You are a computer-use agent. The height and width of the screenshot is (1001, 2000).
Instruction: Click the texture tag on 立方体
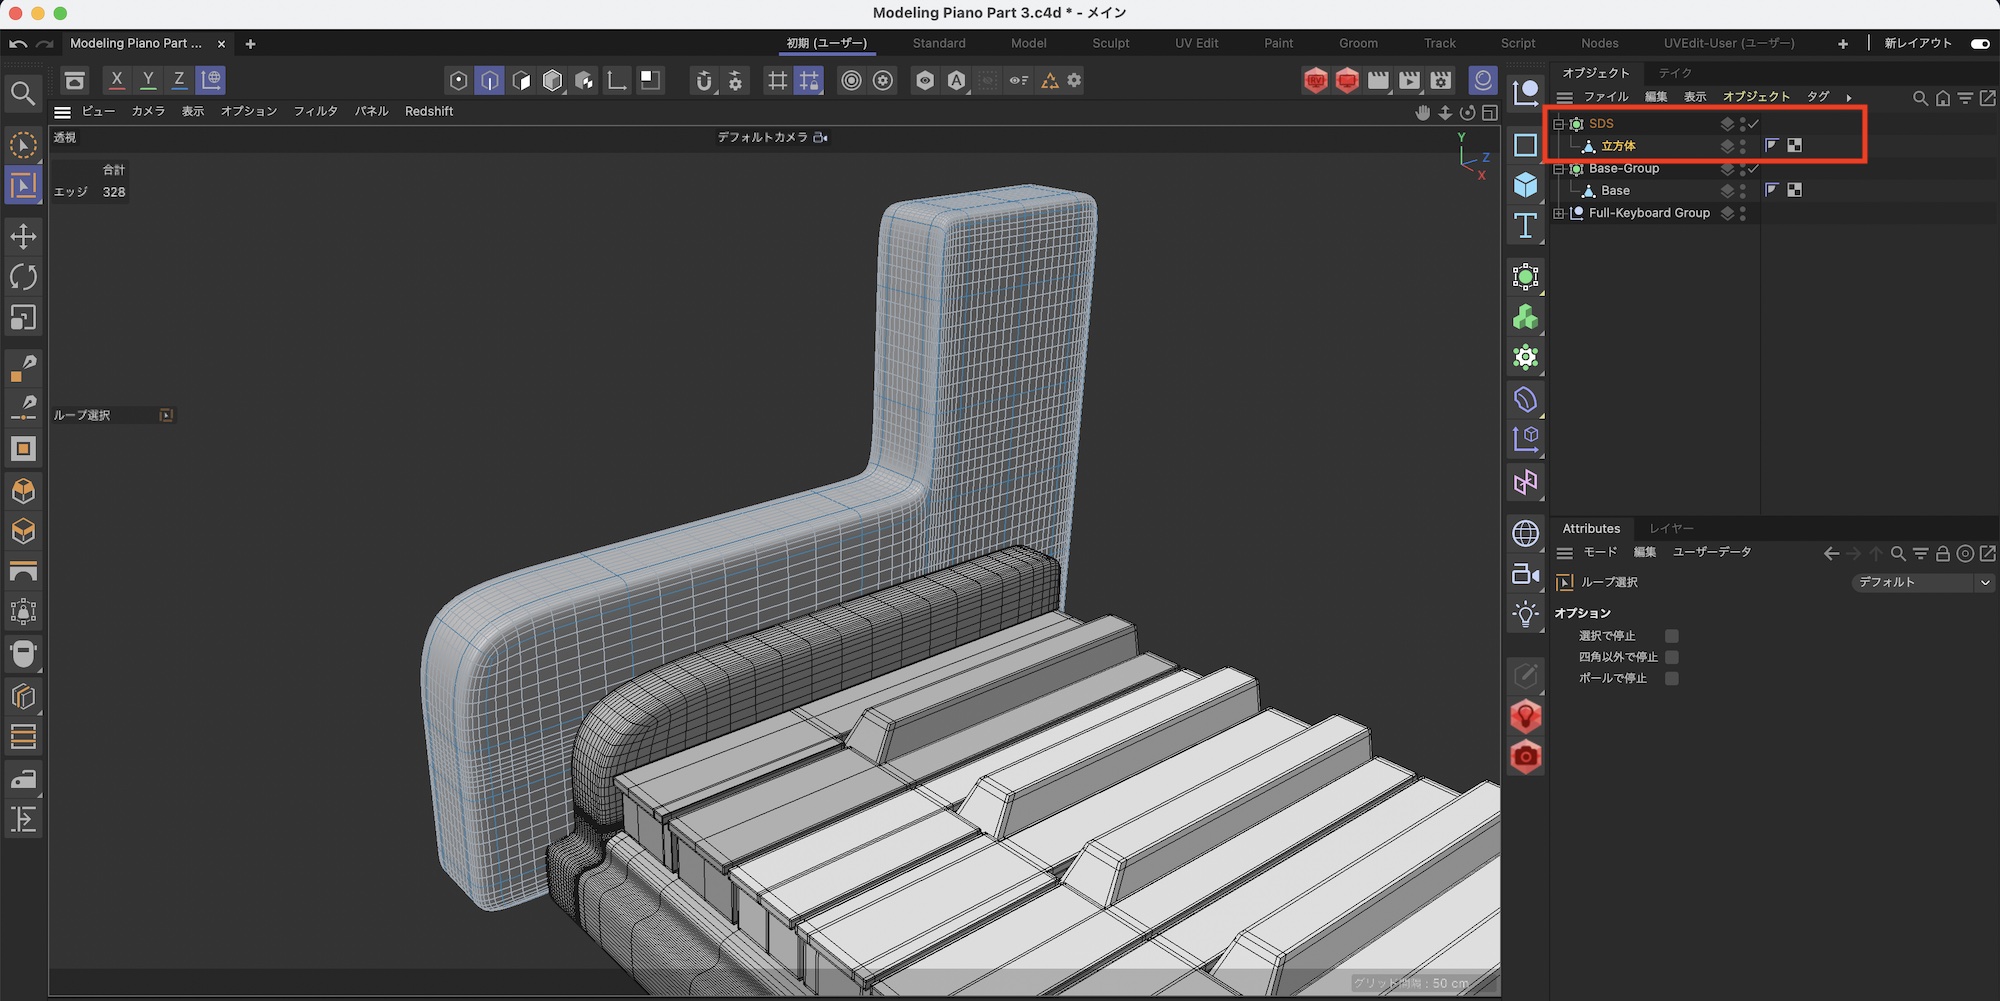point(1794,146)
